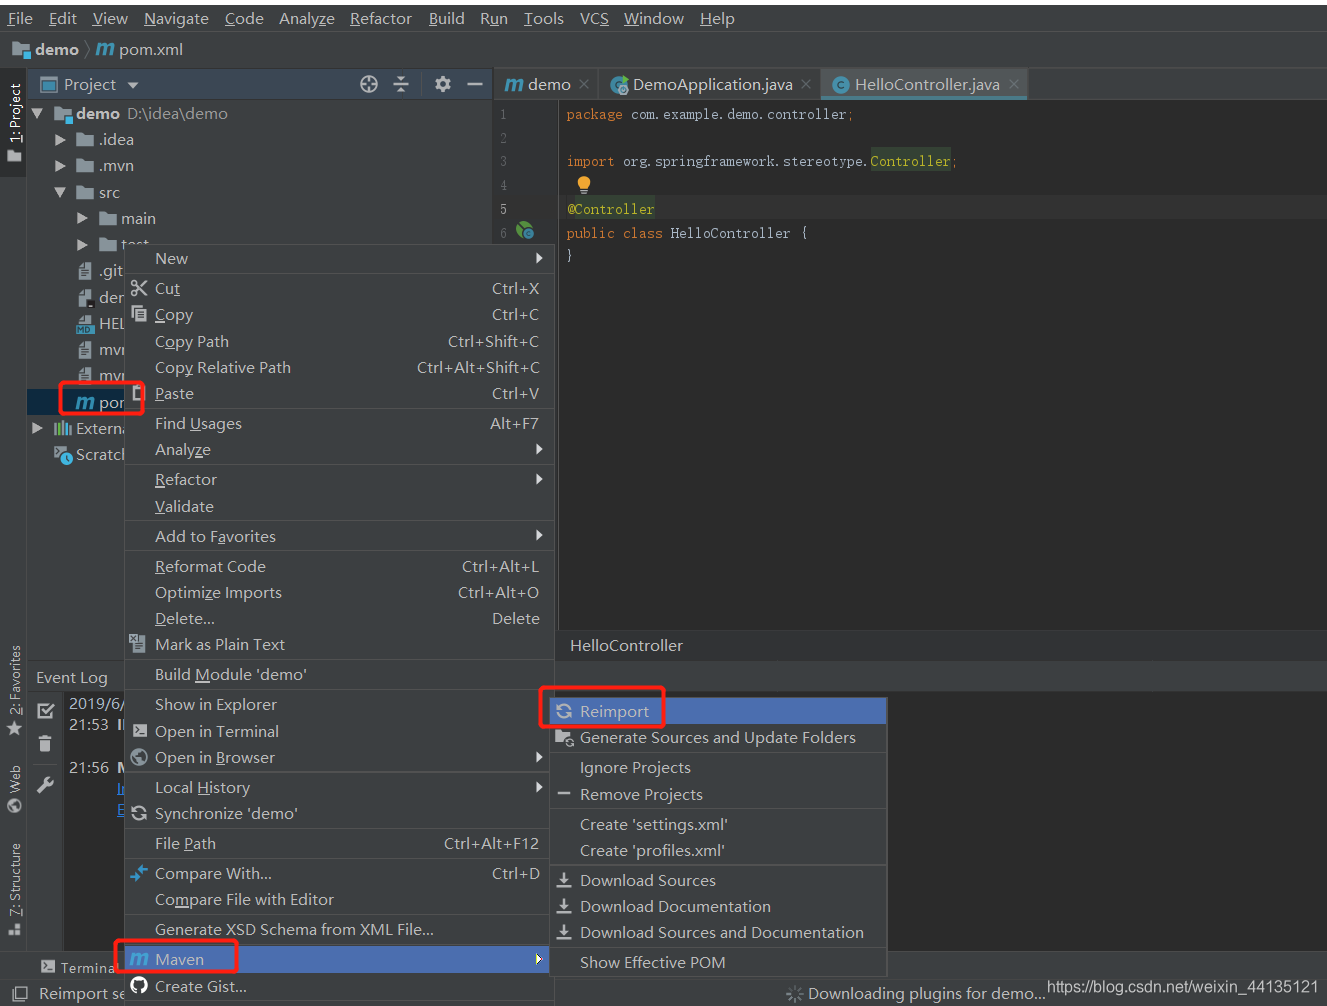Click the Spring bean gutter icon
Viewport: 1327px width, 1006px height.
point(525,231)
